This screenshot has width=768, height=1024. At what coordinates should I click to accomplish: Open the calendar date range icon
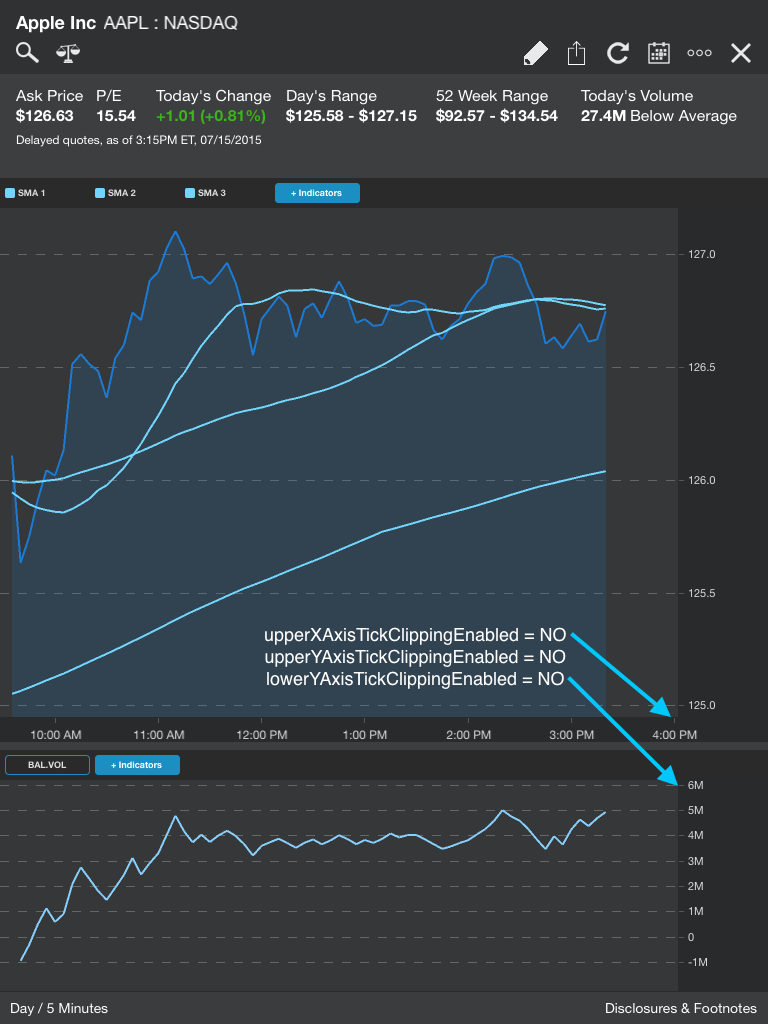click(x=658, y=53)
